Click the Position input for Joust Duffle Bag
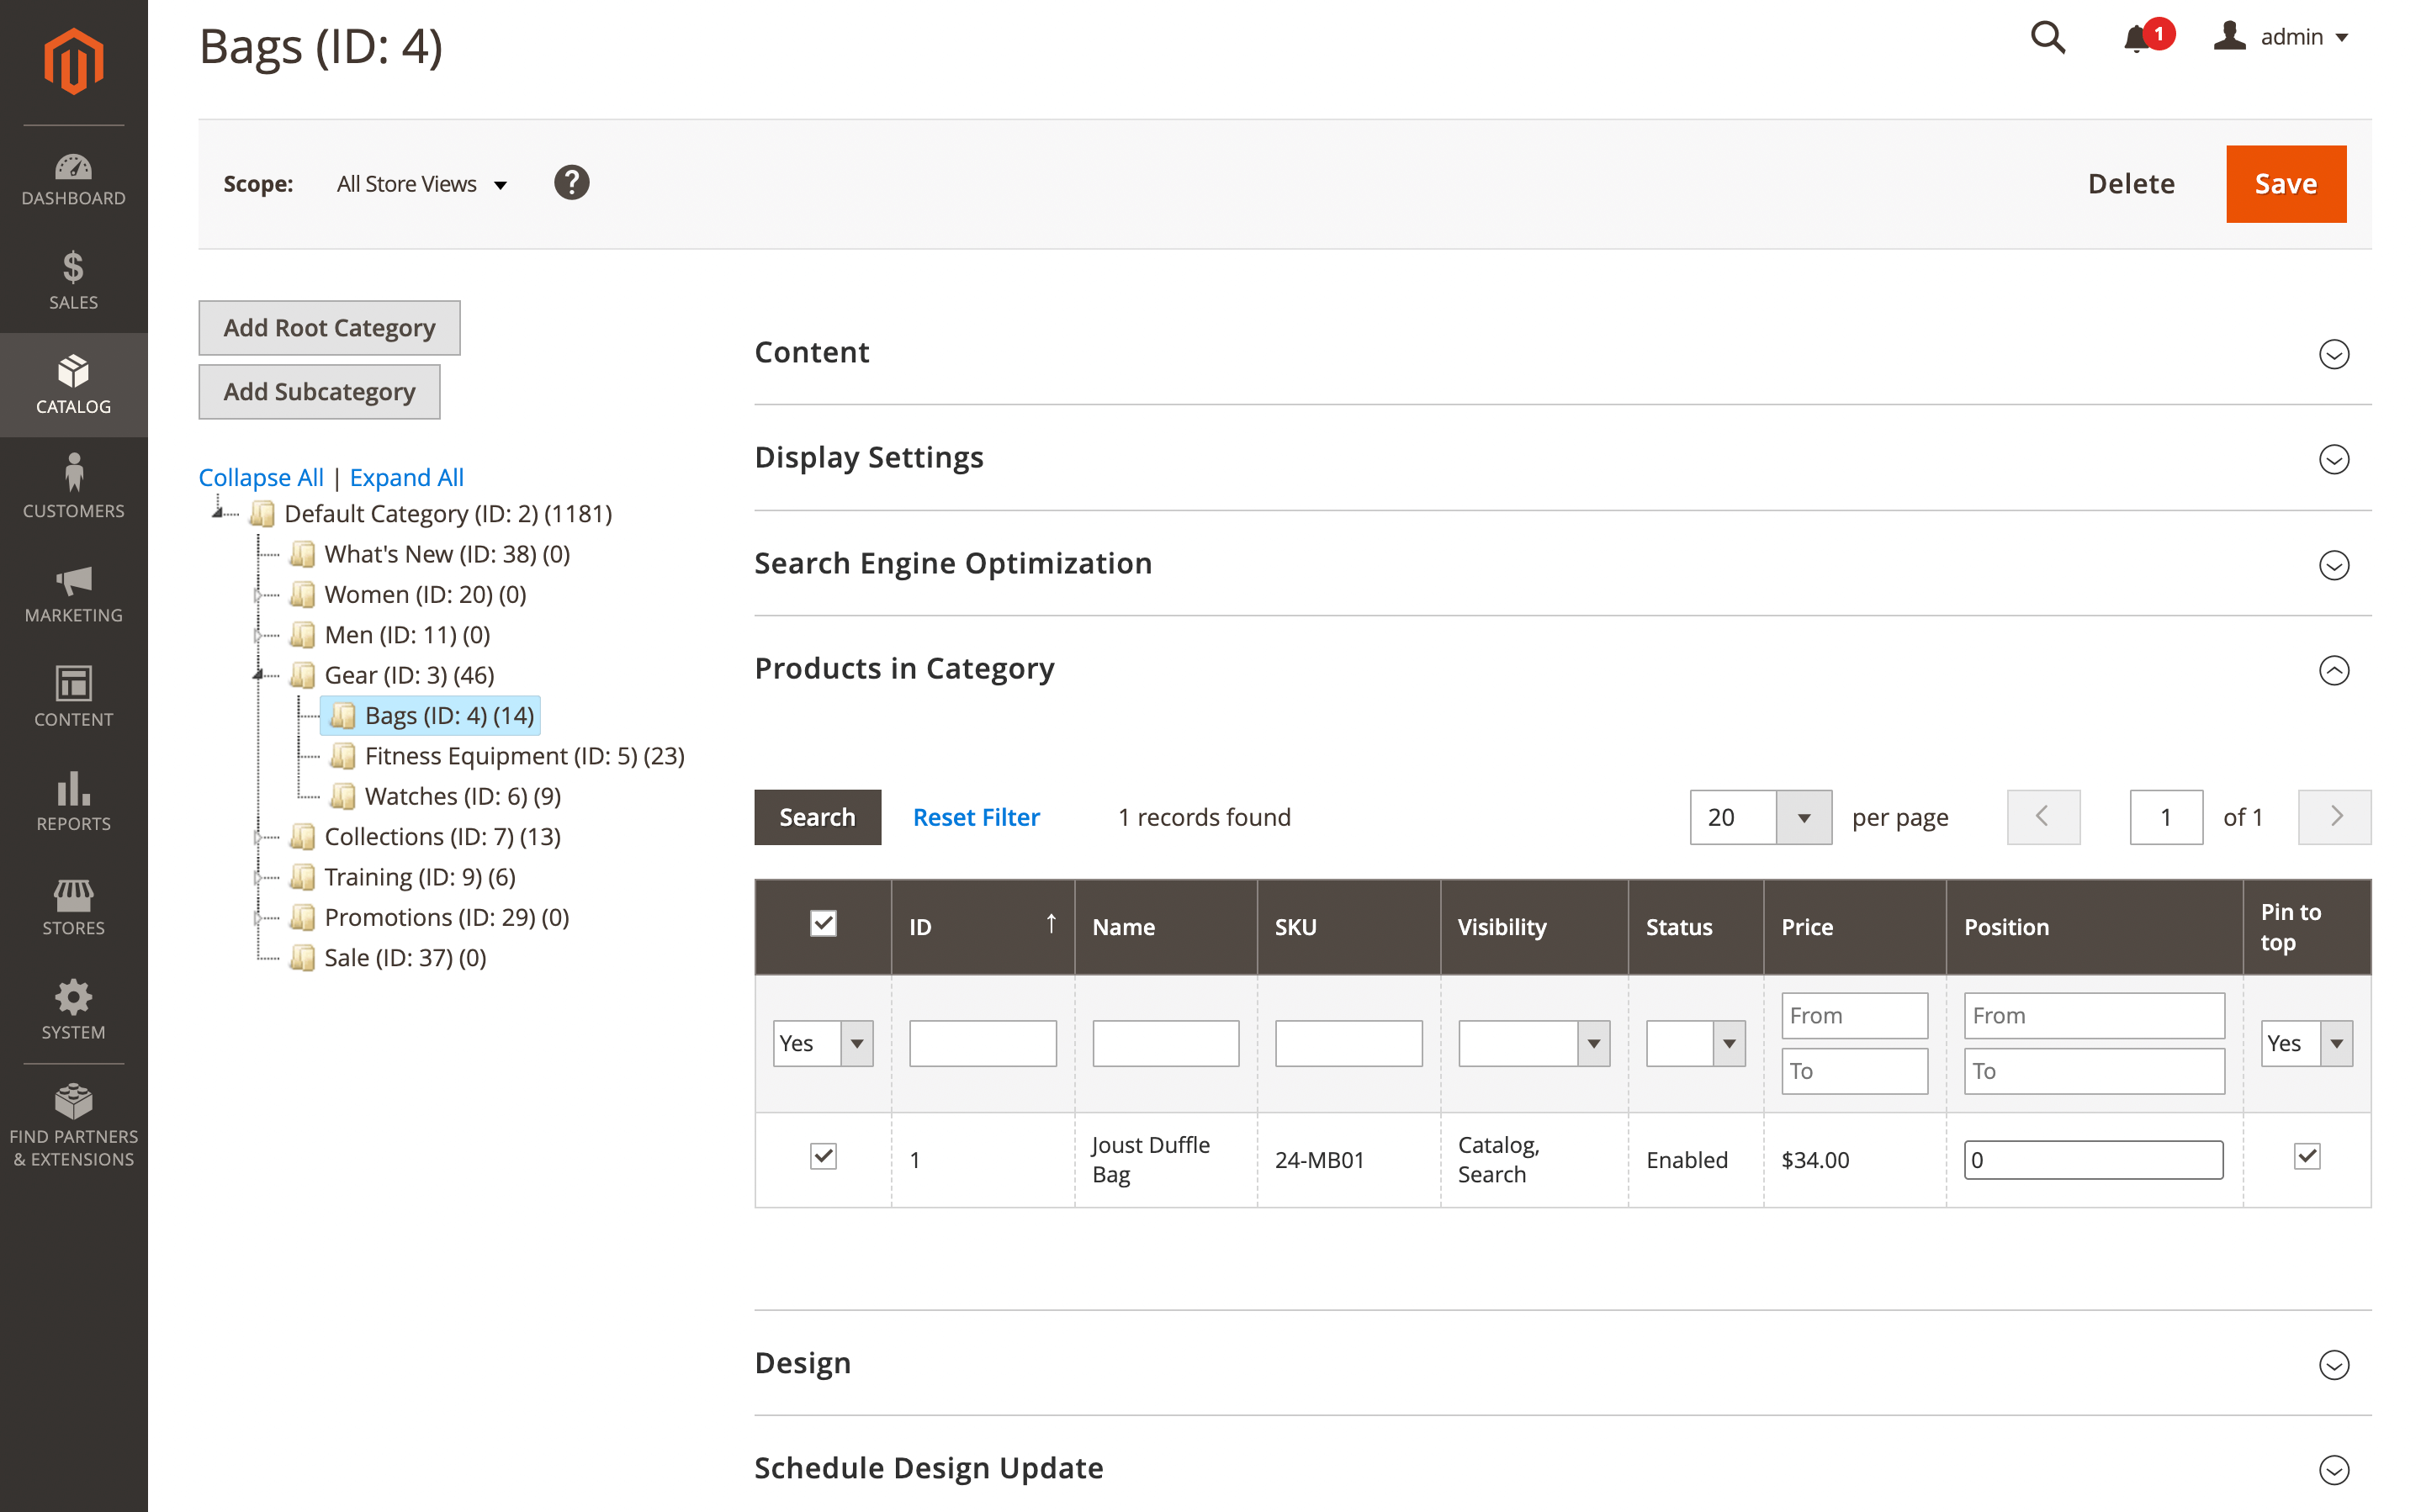2421x1512 pixels. point(2092,1160)
